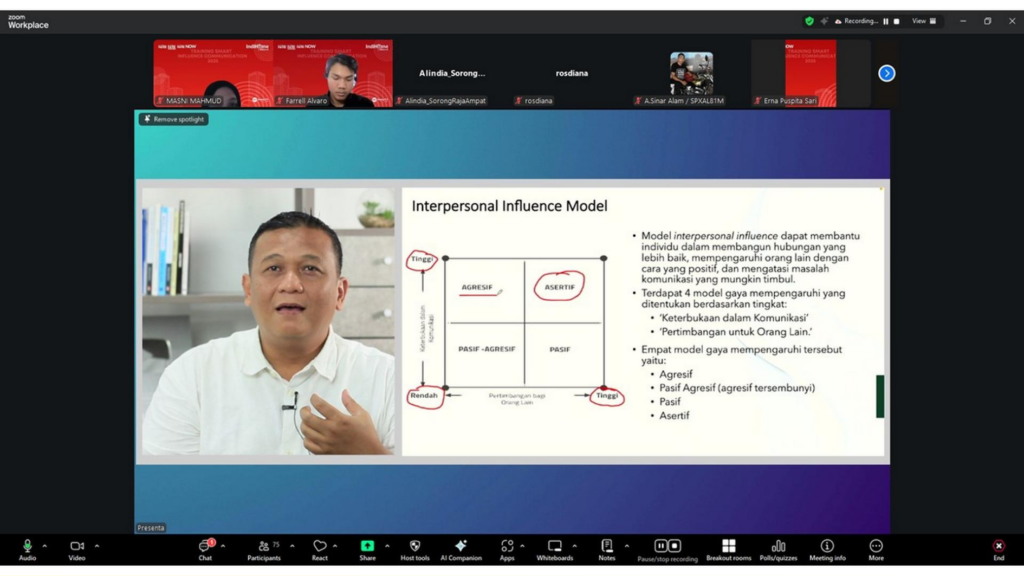Viewport: 1024px width, 576px height.
Task: Expand the Share options caret
Action: coord(387,546)
